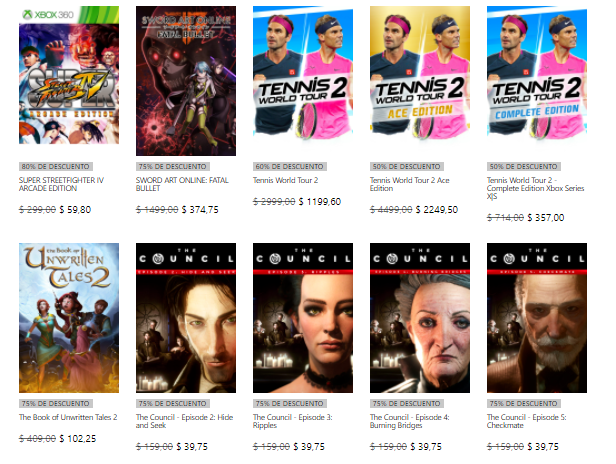This screenshot has height=464, width=616.
Task: Click The Council Episode 4 Burning Bridges title
Action: 409,421
